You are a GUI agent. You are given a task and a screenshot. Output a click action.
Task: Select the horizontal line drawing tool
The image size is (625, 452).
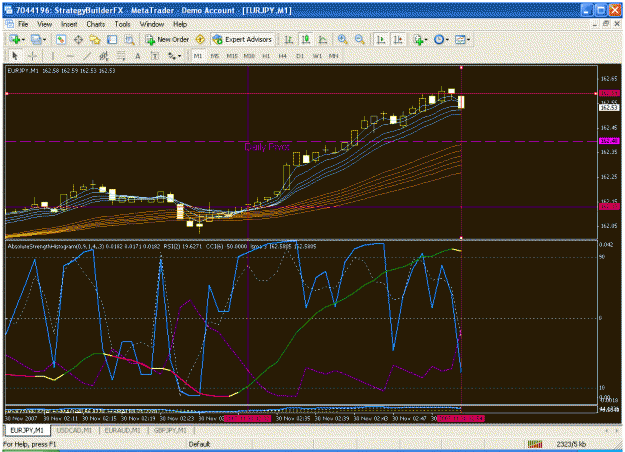70,56
